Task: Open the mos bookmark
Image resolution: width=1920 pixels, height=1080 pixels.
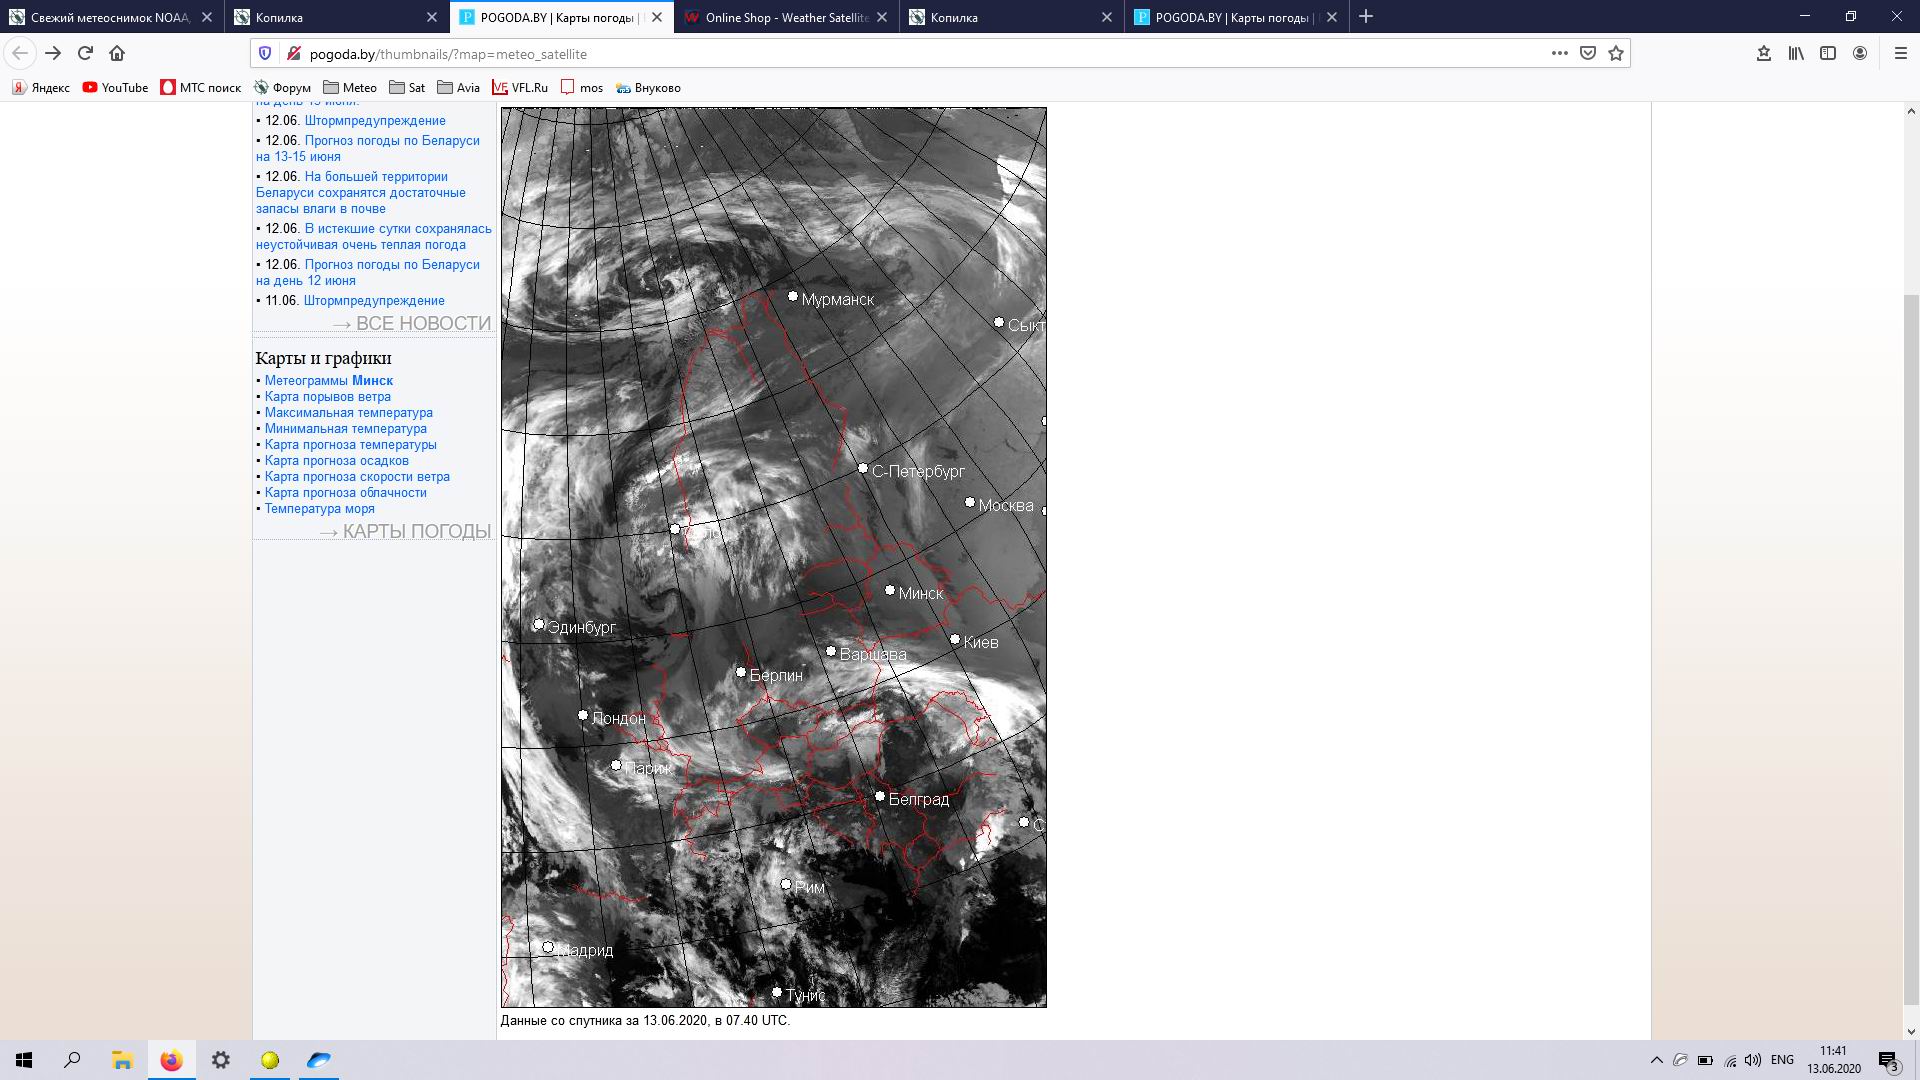Action: click(582, 88)
